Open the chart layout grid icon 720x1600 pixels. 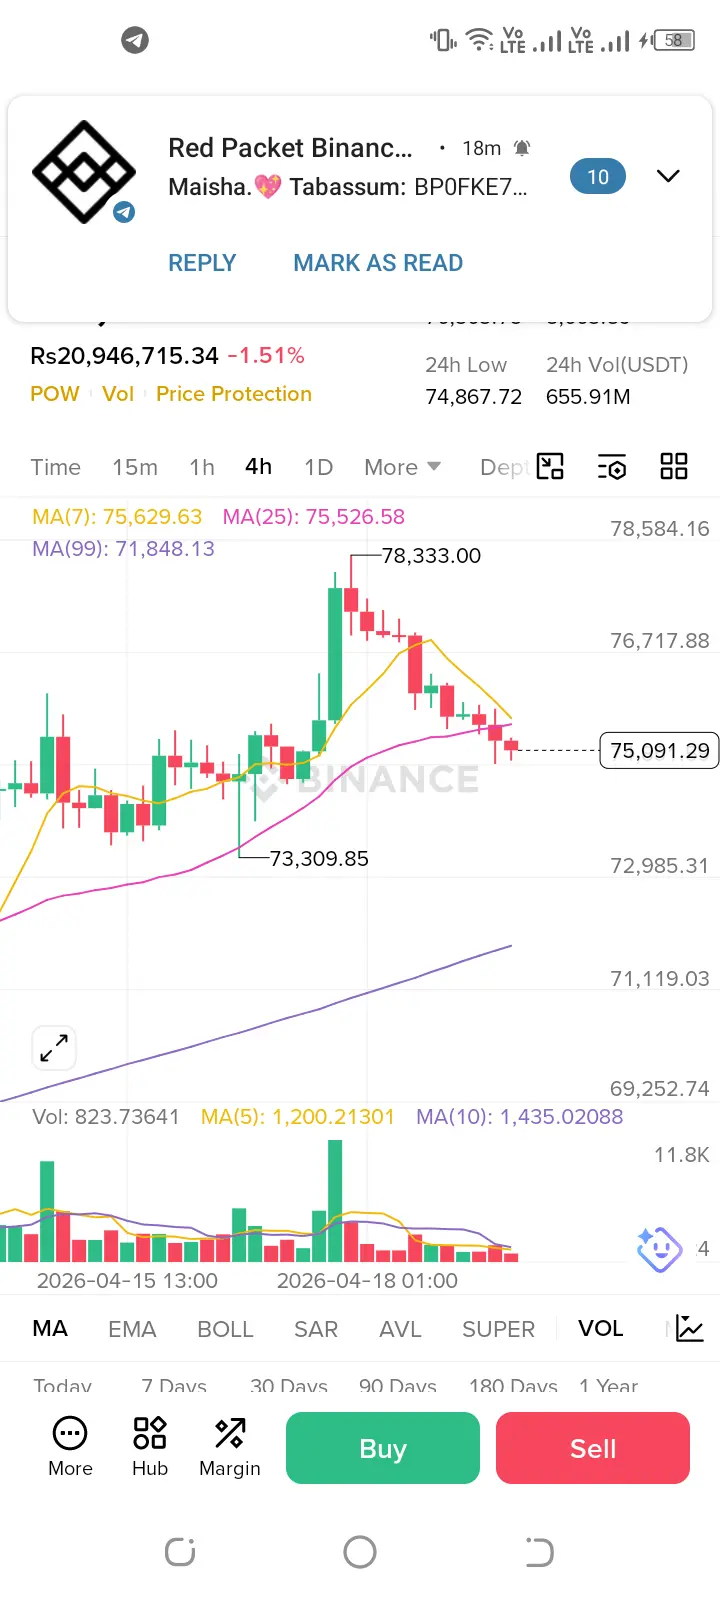(674, 466)
